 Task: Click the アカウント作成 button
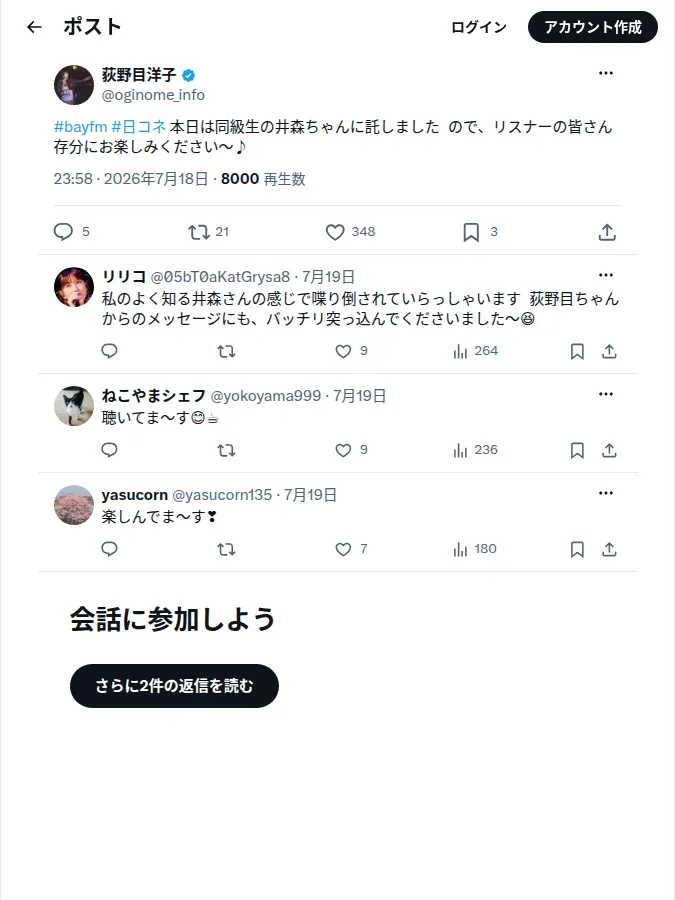(593, 27)
